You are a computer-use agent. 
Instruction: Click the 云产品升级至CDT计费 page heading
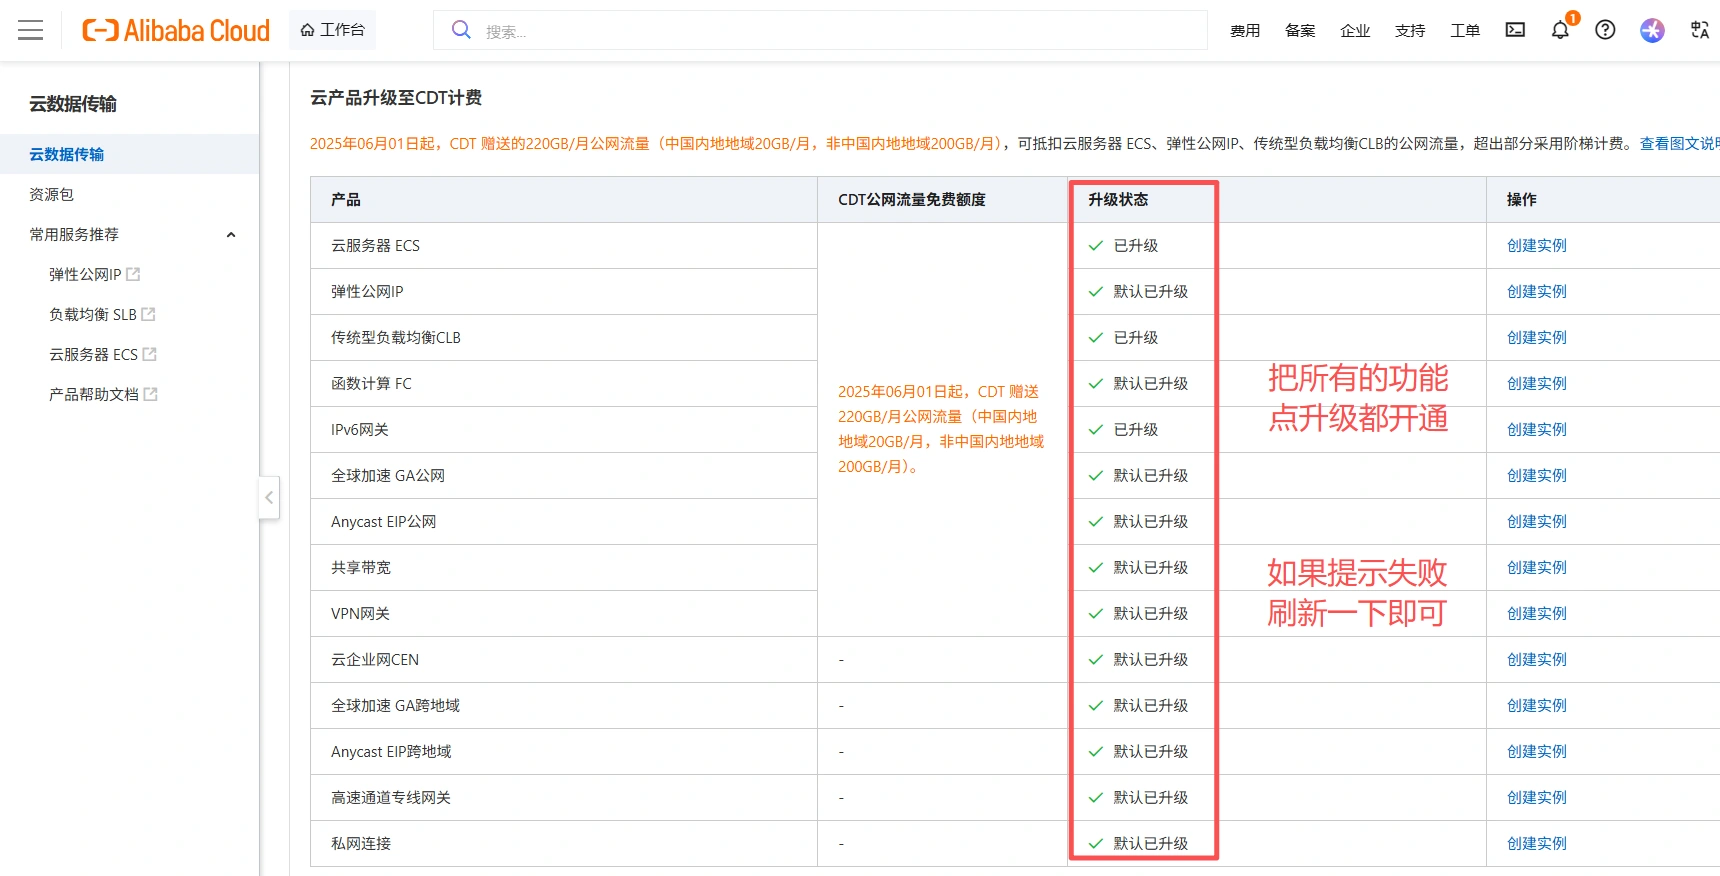pos(396,97)
